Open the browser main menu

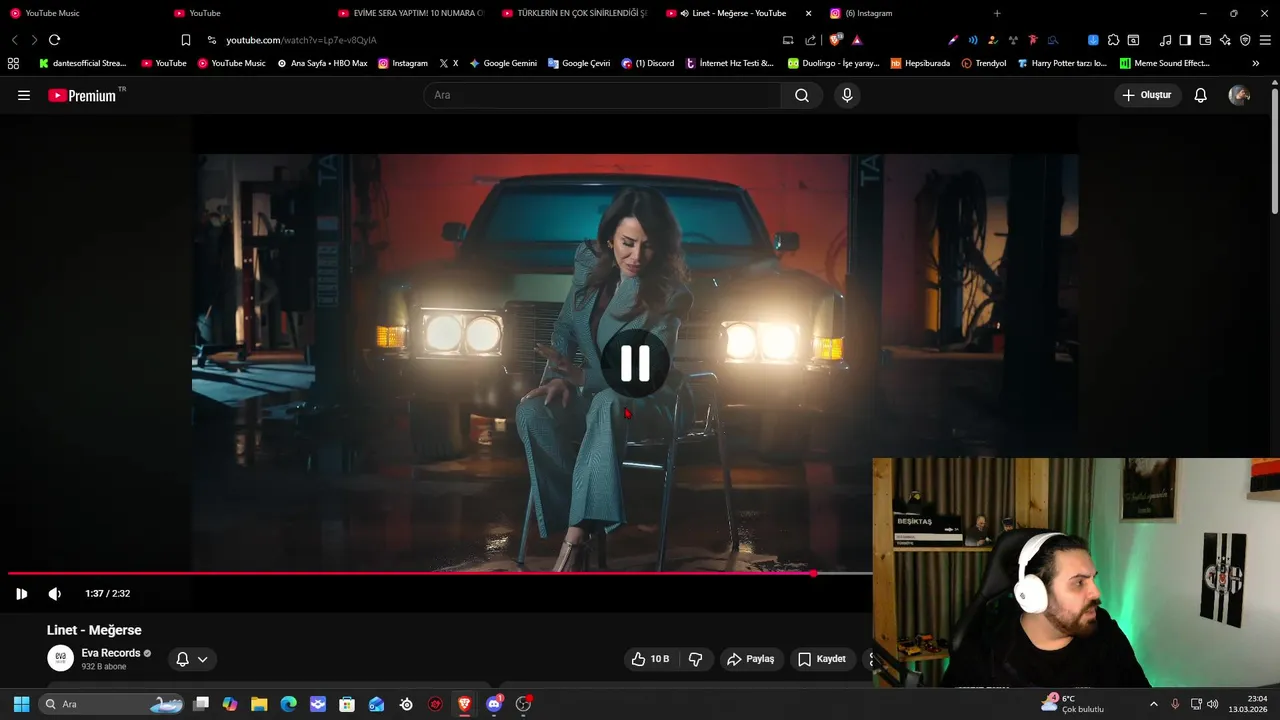pyautogui.click(x=1266, y=40)
